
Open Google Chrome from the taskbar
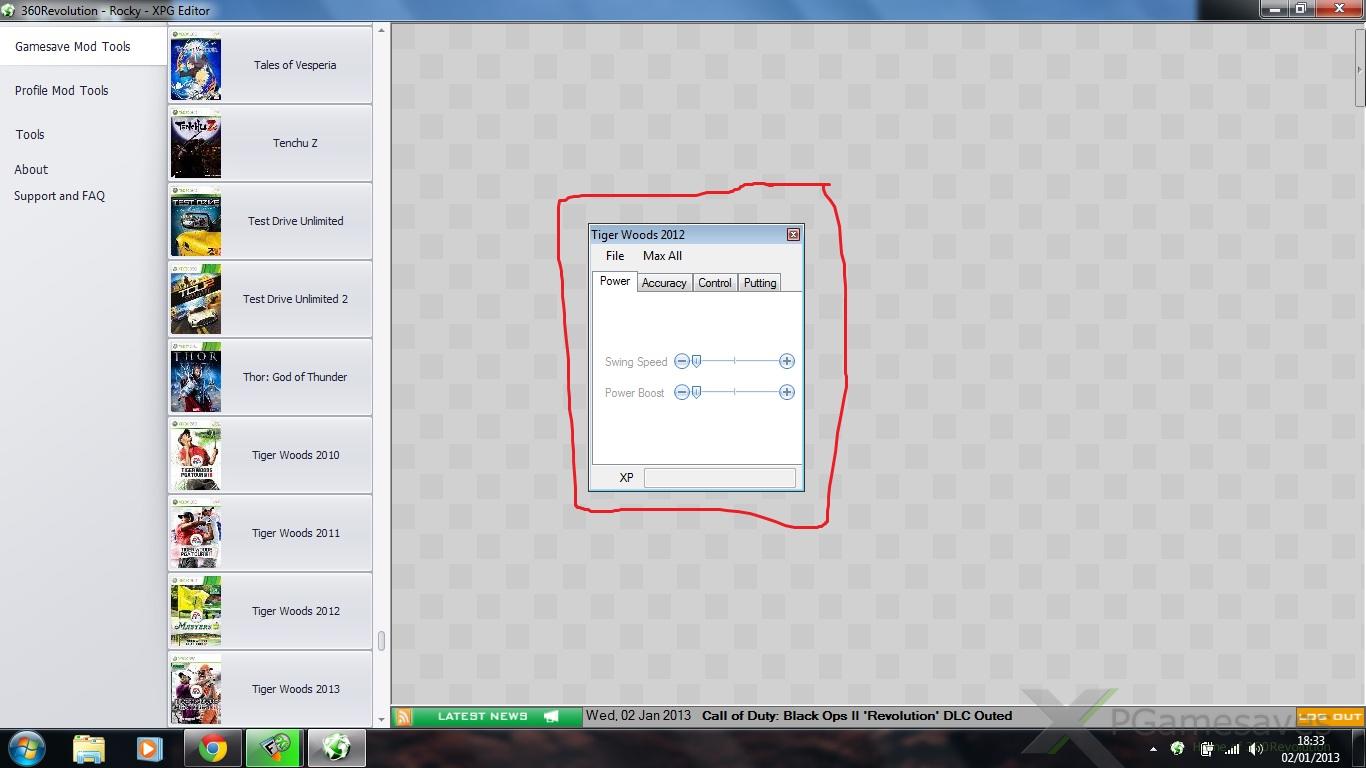point(212,748)
